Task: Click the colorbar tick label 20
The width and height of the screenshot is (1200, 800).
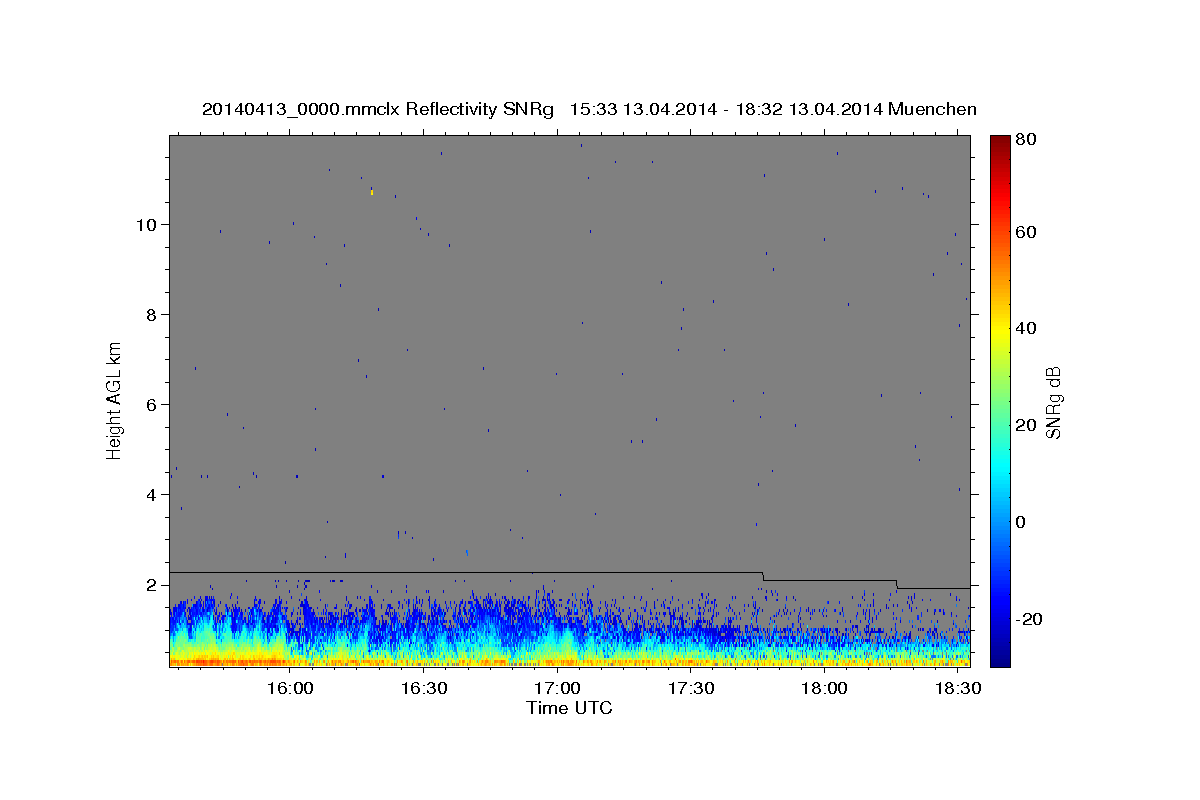Action: [x=1026, y=425]
